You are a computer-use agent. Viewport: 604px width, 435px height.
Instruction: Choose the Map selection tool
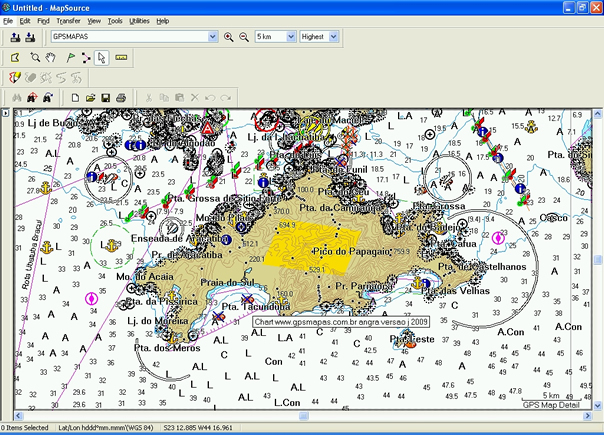[15, 57]
